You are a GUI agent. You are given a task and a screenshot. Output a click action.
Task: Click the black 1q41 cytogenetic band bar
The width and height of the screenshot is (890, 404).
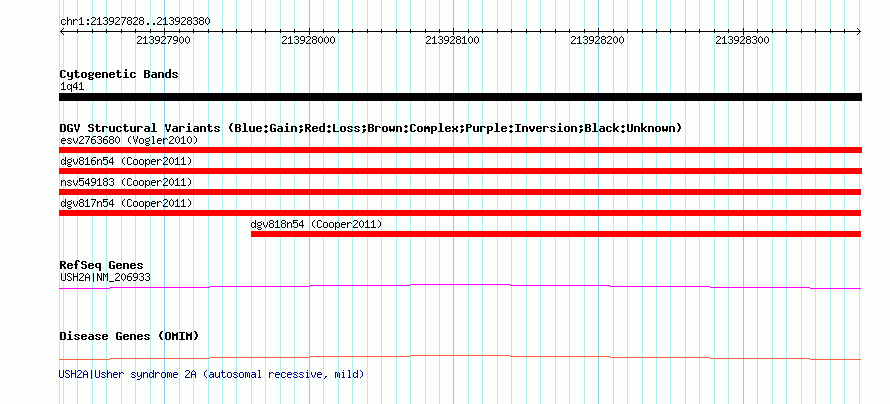click(460, 97)
